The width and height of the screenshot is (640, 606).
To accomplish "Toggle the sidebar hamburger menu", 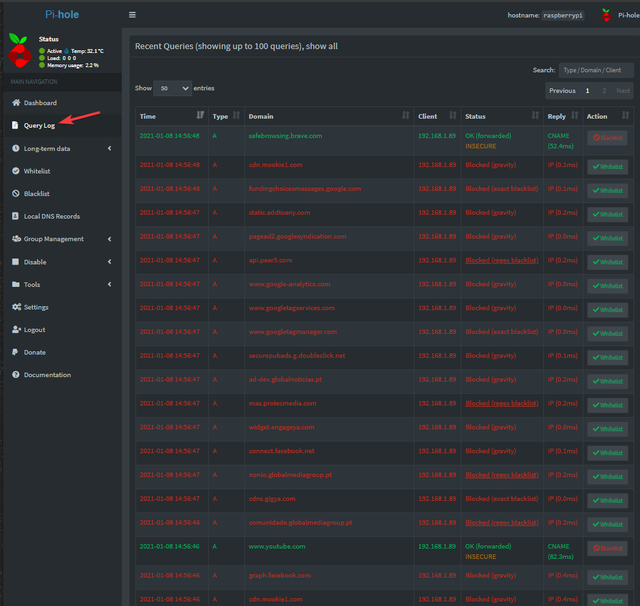I will tap(132, 15).
